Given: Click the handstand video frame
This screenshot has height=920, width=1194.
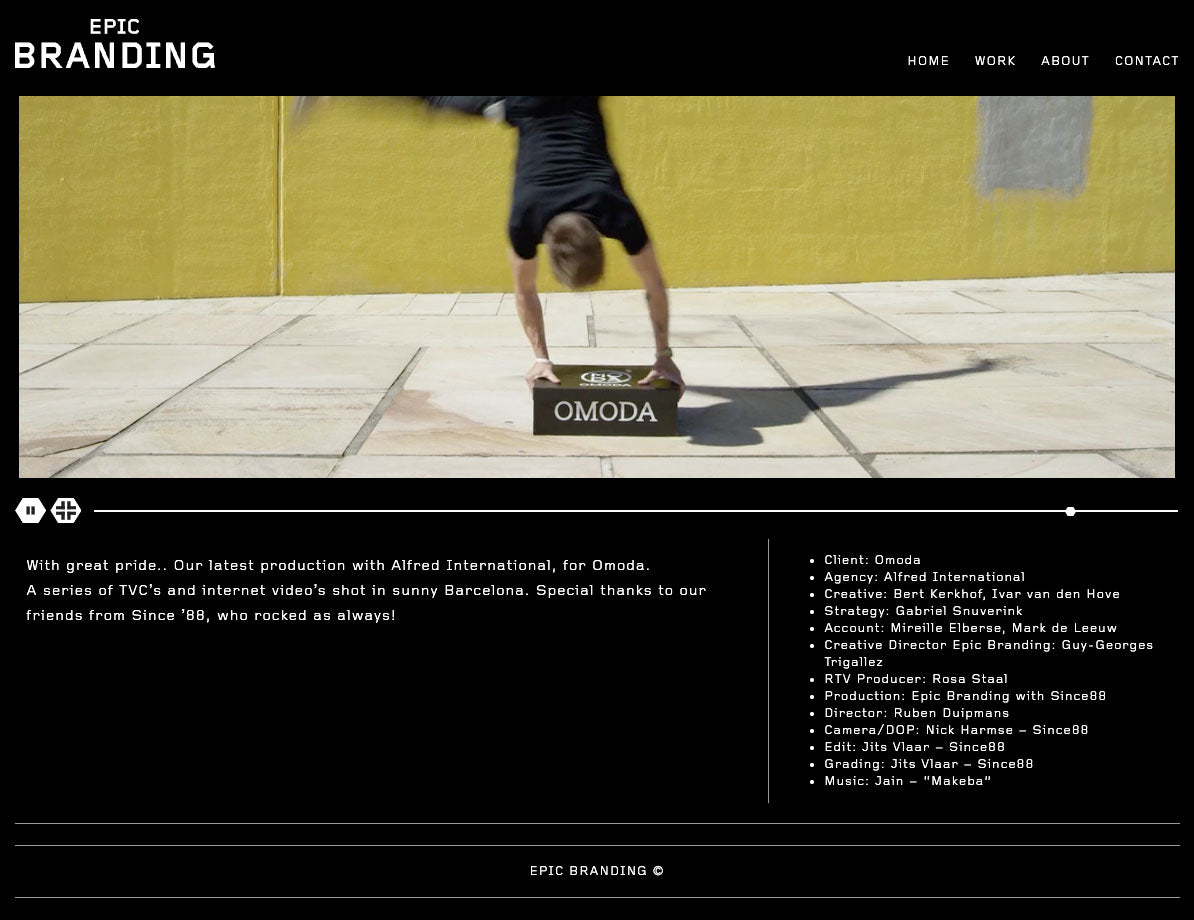Looking at the screenshot, I should coord(597,287).
